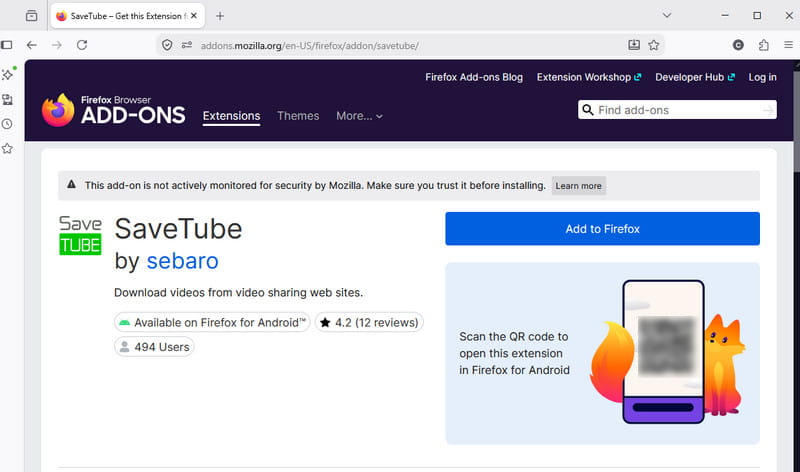Click the Find add-ons search field

677,110
